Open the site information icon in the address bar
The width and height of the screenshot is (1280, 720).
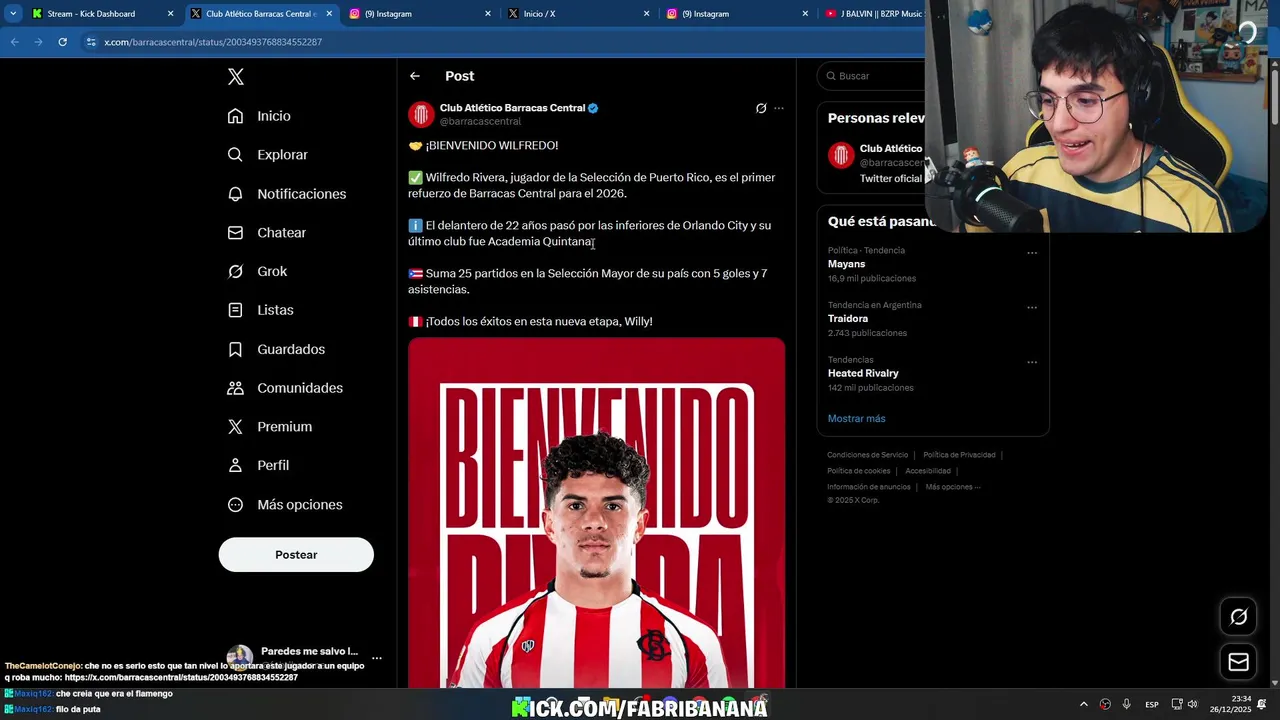point(91,42)
